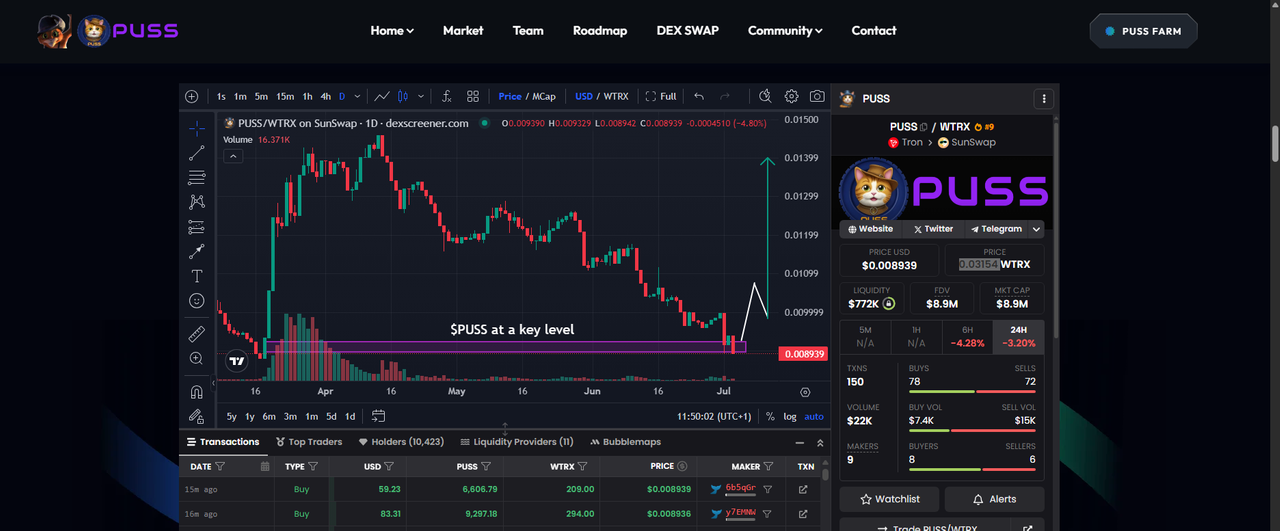Open the Liquidity Providers (11) tab
The height and width of the screenshot is (531, 1280).
click(517, 442)
